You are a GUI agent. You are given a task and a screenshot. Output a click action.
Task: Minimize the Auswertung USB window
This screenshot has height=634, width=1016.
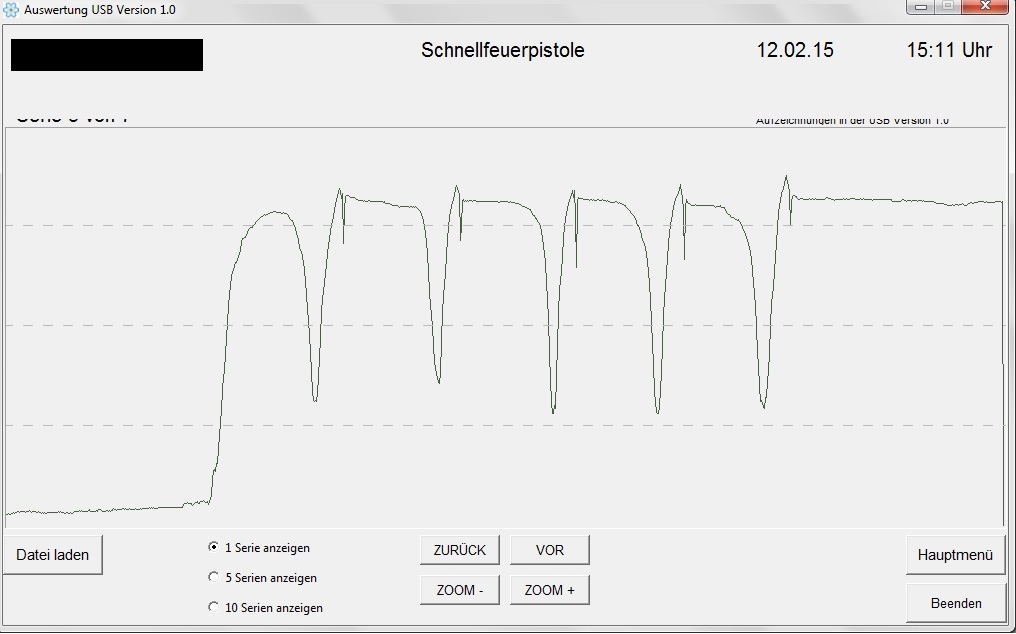coord(921,6)
